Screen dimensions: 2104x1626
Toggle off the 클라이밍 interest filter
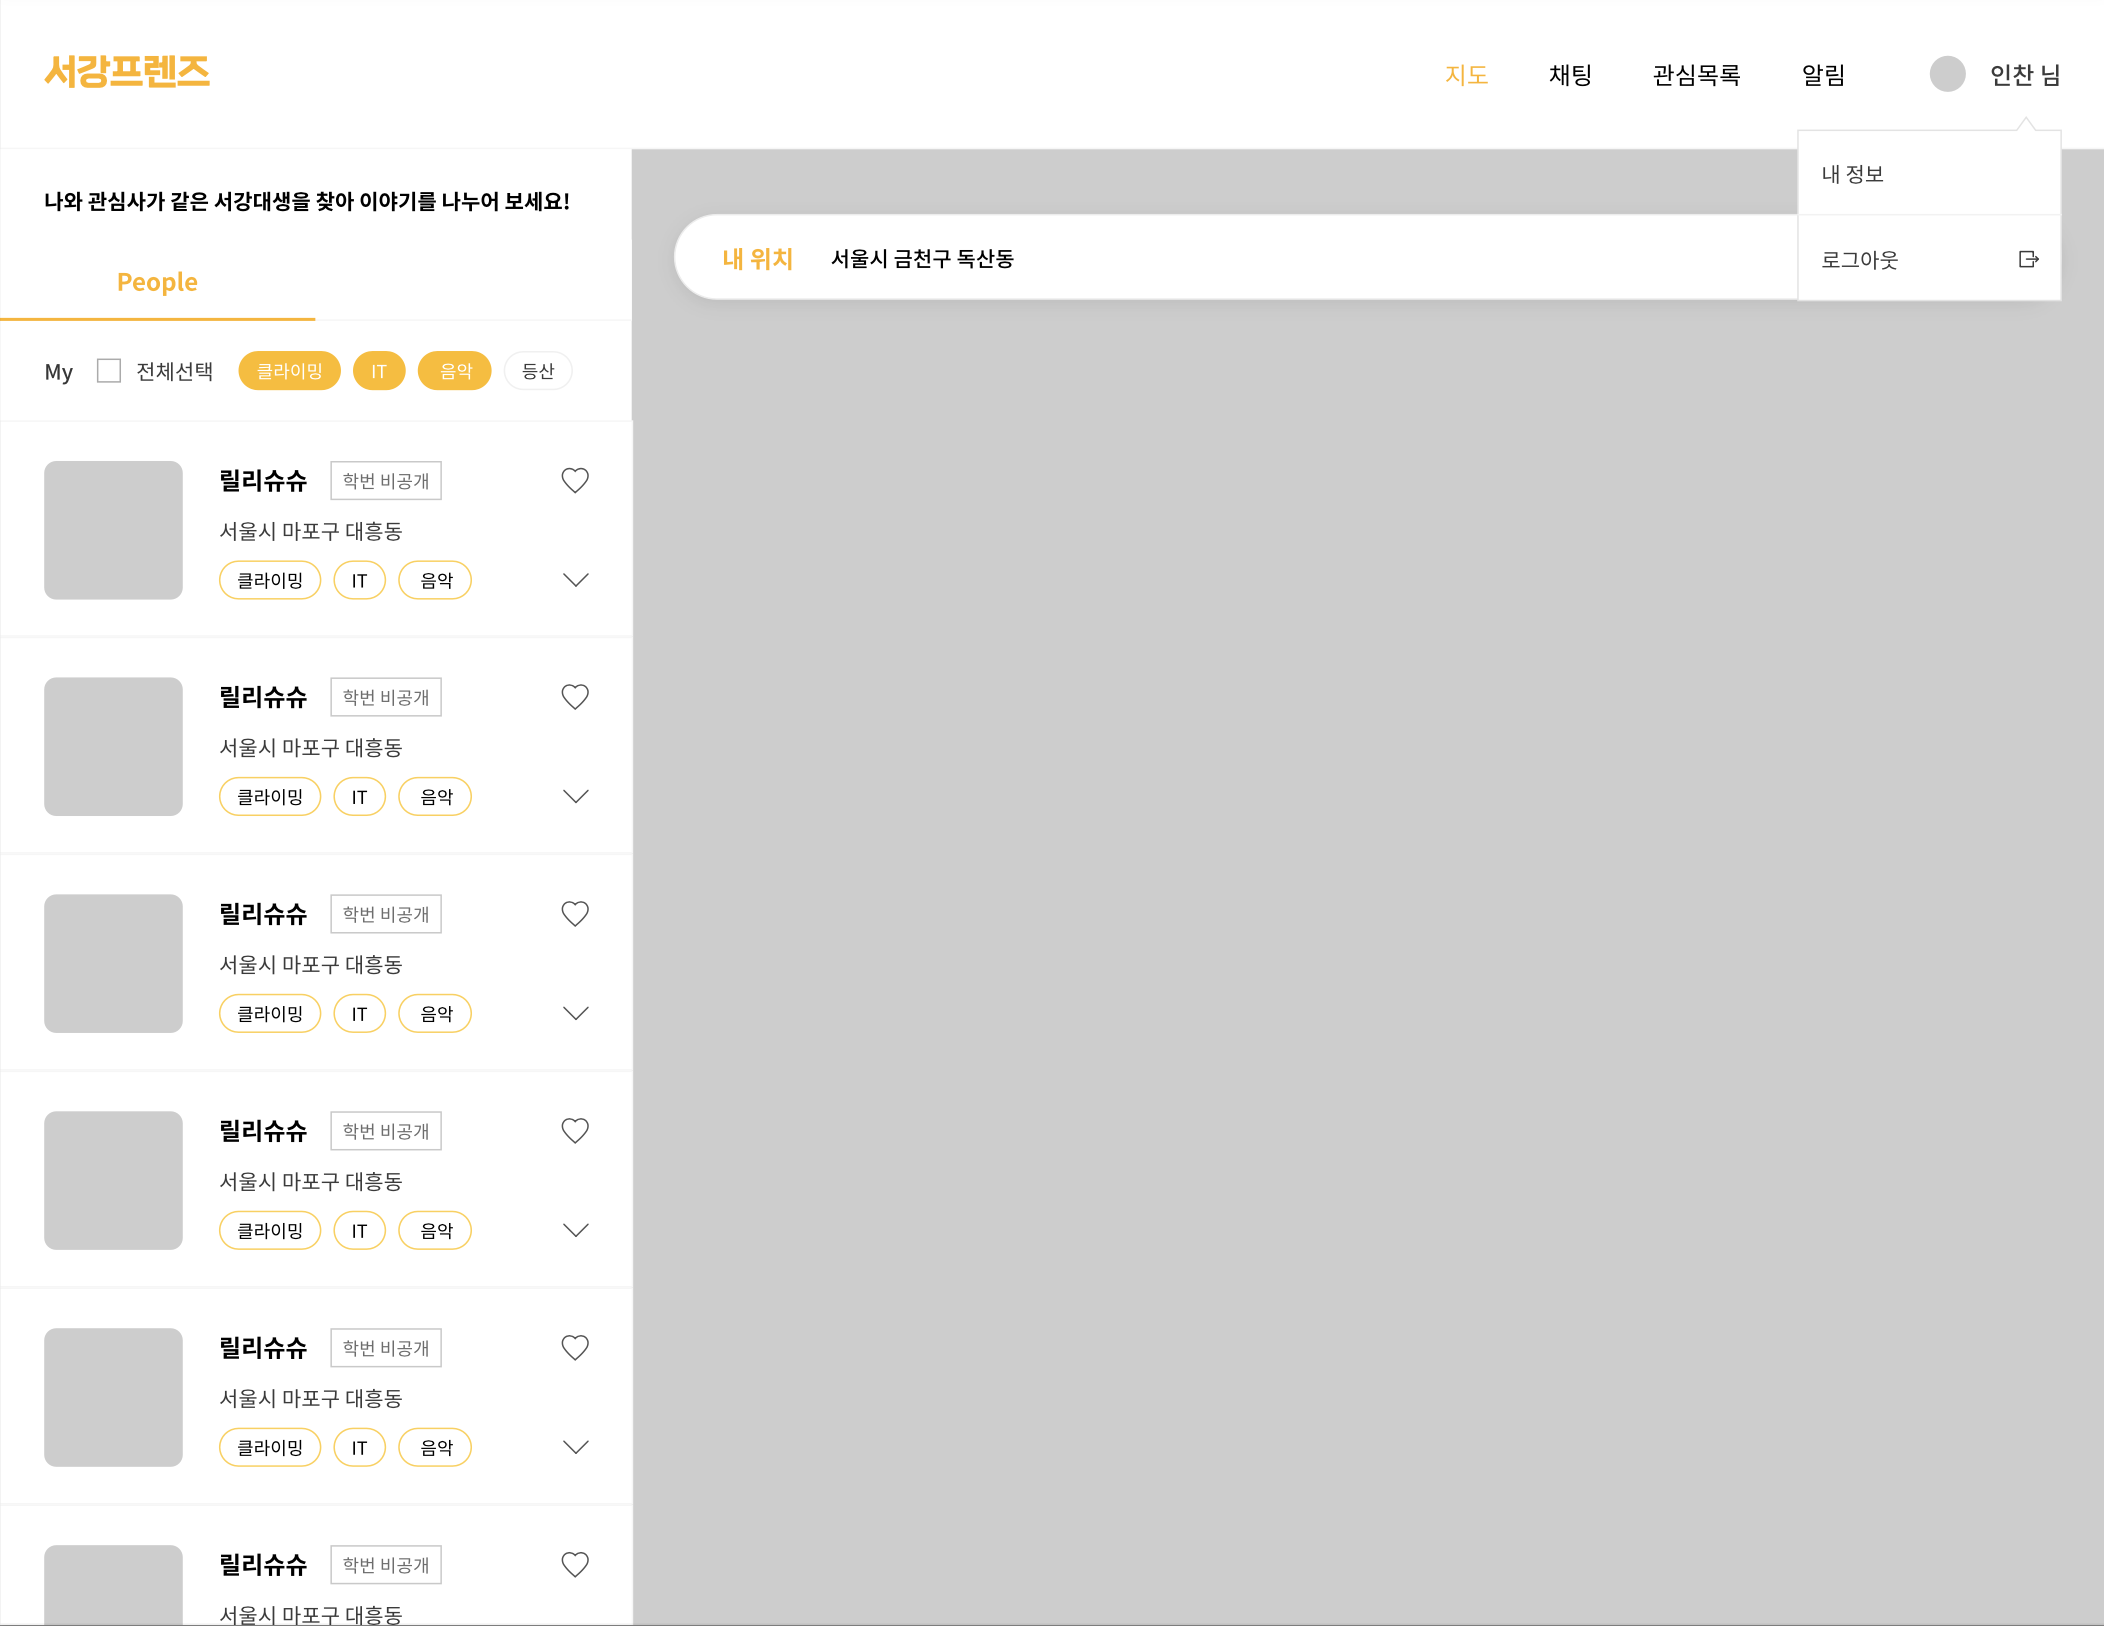click(289, 371)
